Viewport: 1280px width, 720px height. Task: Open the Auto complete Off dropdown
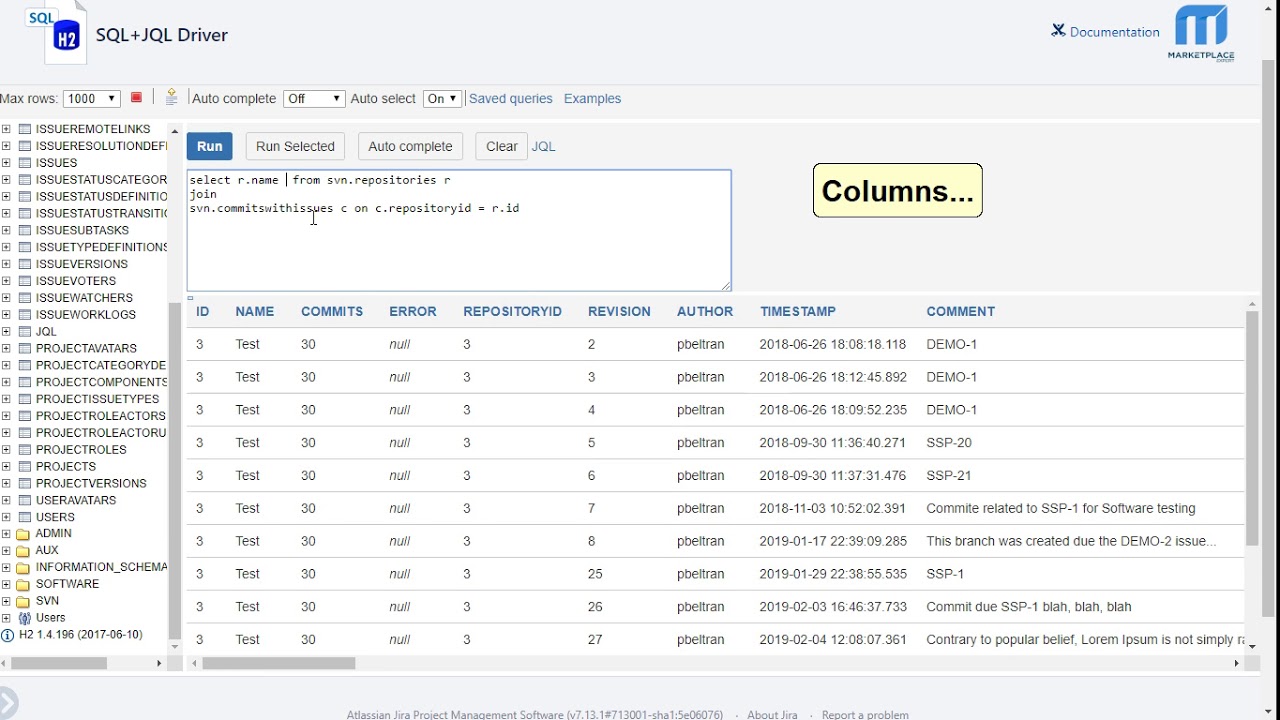click(x=314, y=98)
